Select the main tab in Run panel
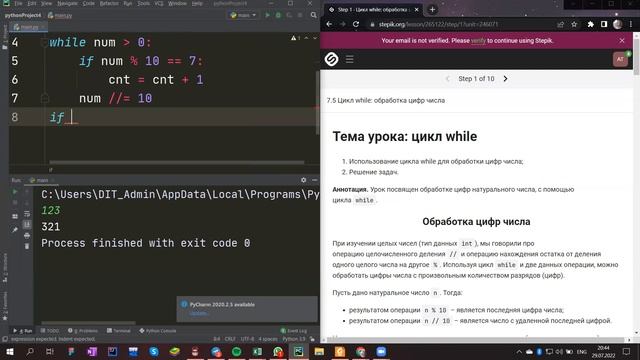The image size is (640, 360). (x=42, y=180)
